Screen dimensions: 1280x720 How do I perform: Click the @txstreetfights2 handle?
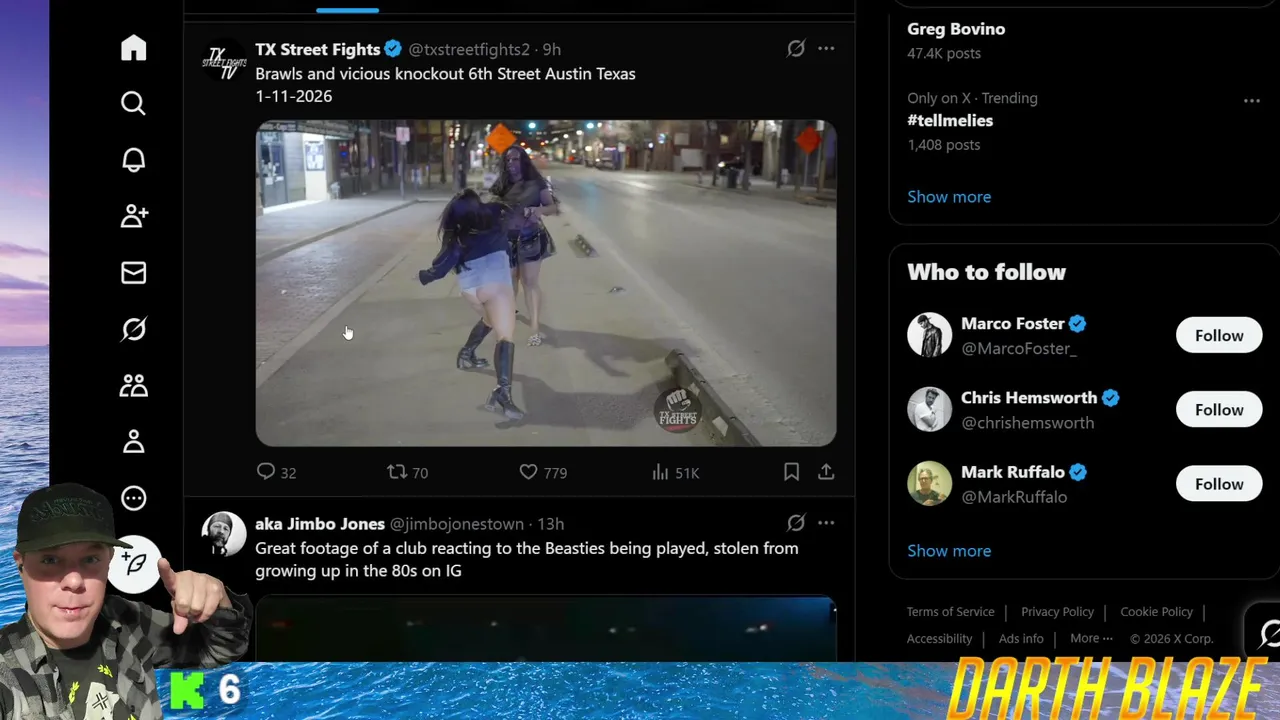coord(469,49)
